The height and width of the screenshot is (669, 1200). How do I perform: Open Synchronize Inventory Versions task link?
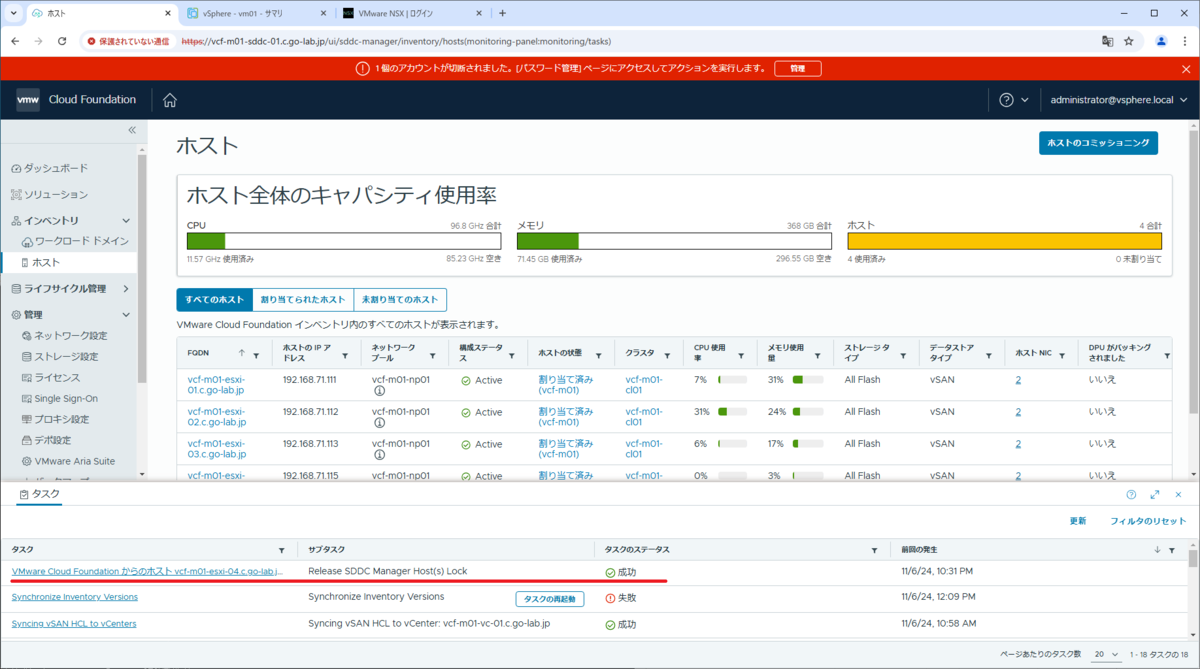[75, 597]
